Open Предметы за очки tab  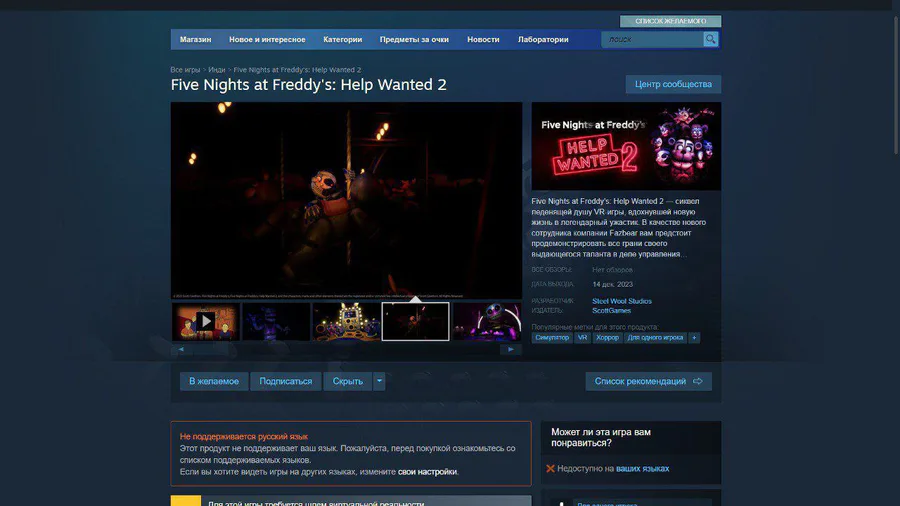pyautogui.click(x=414, y=40)
